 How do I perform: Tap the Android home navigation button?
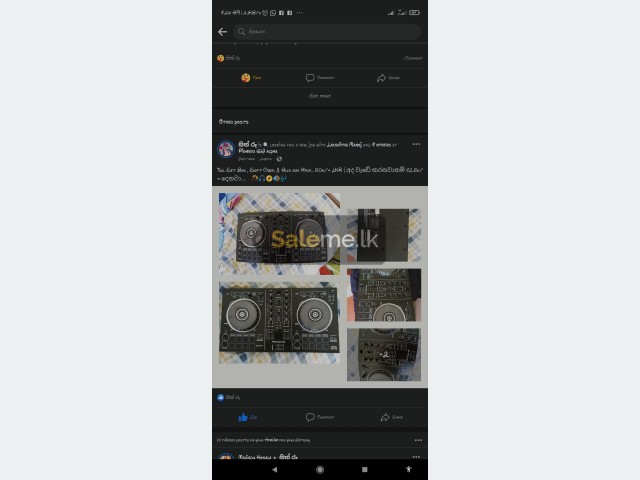[x=320, y=469]
